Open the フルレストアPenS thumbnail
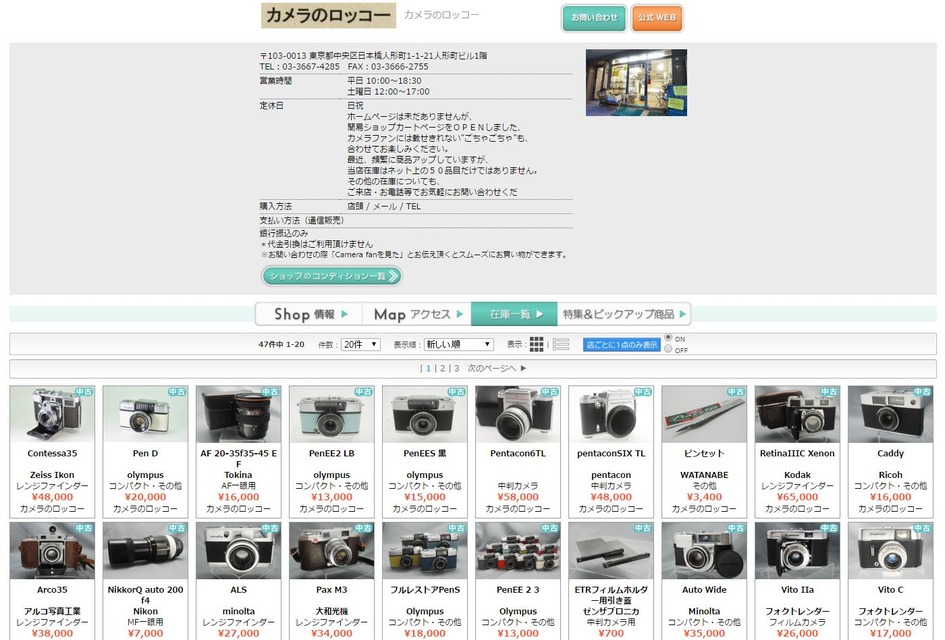The image size is (945, 640). click(x=425, y=550)
